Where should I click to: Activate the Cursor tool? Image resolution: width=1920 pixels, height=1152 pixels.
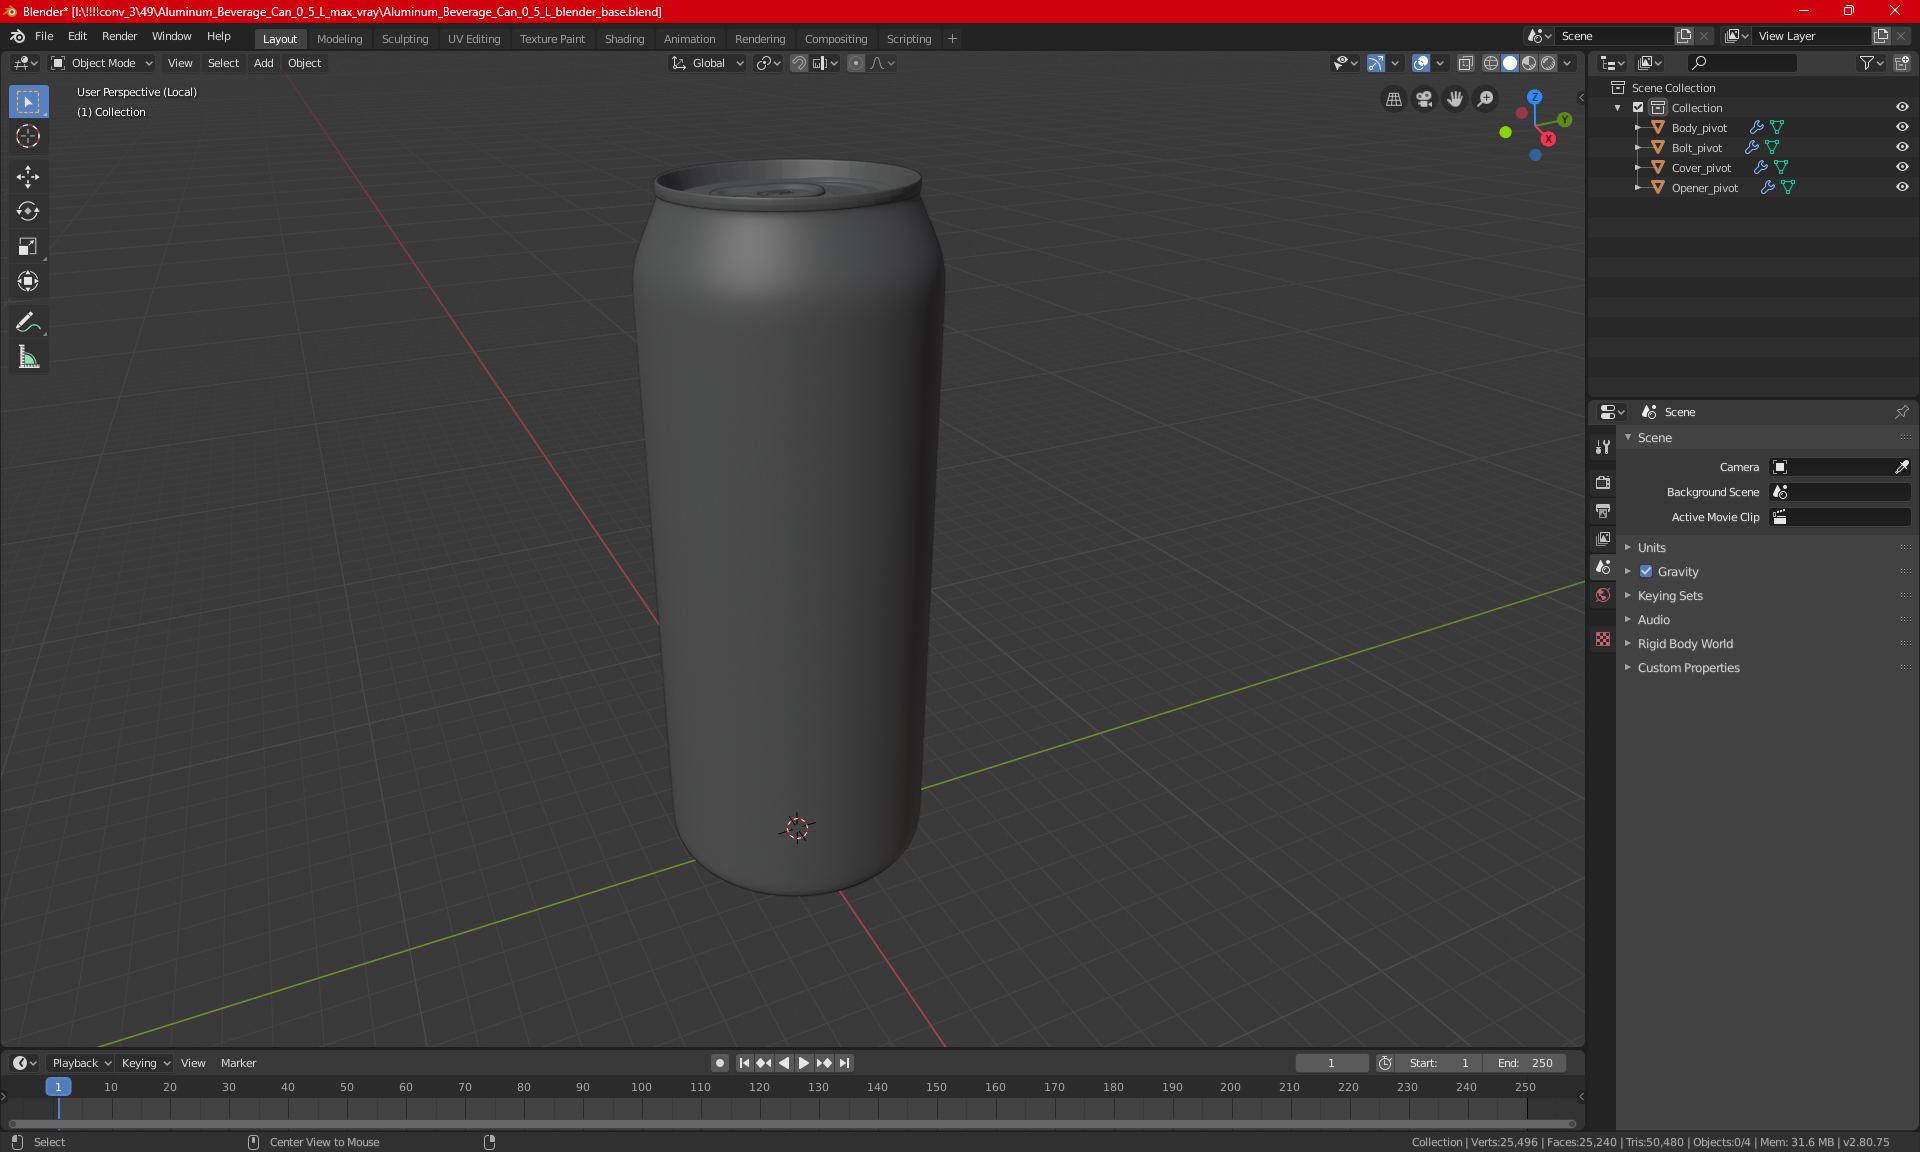[x=28, y=136]
